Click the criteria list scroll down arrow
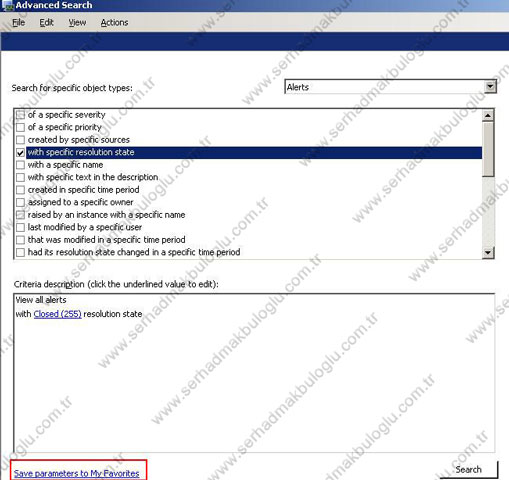The width and height of the screenshot is (509, 480). coord(488,252)
